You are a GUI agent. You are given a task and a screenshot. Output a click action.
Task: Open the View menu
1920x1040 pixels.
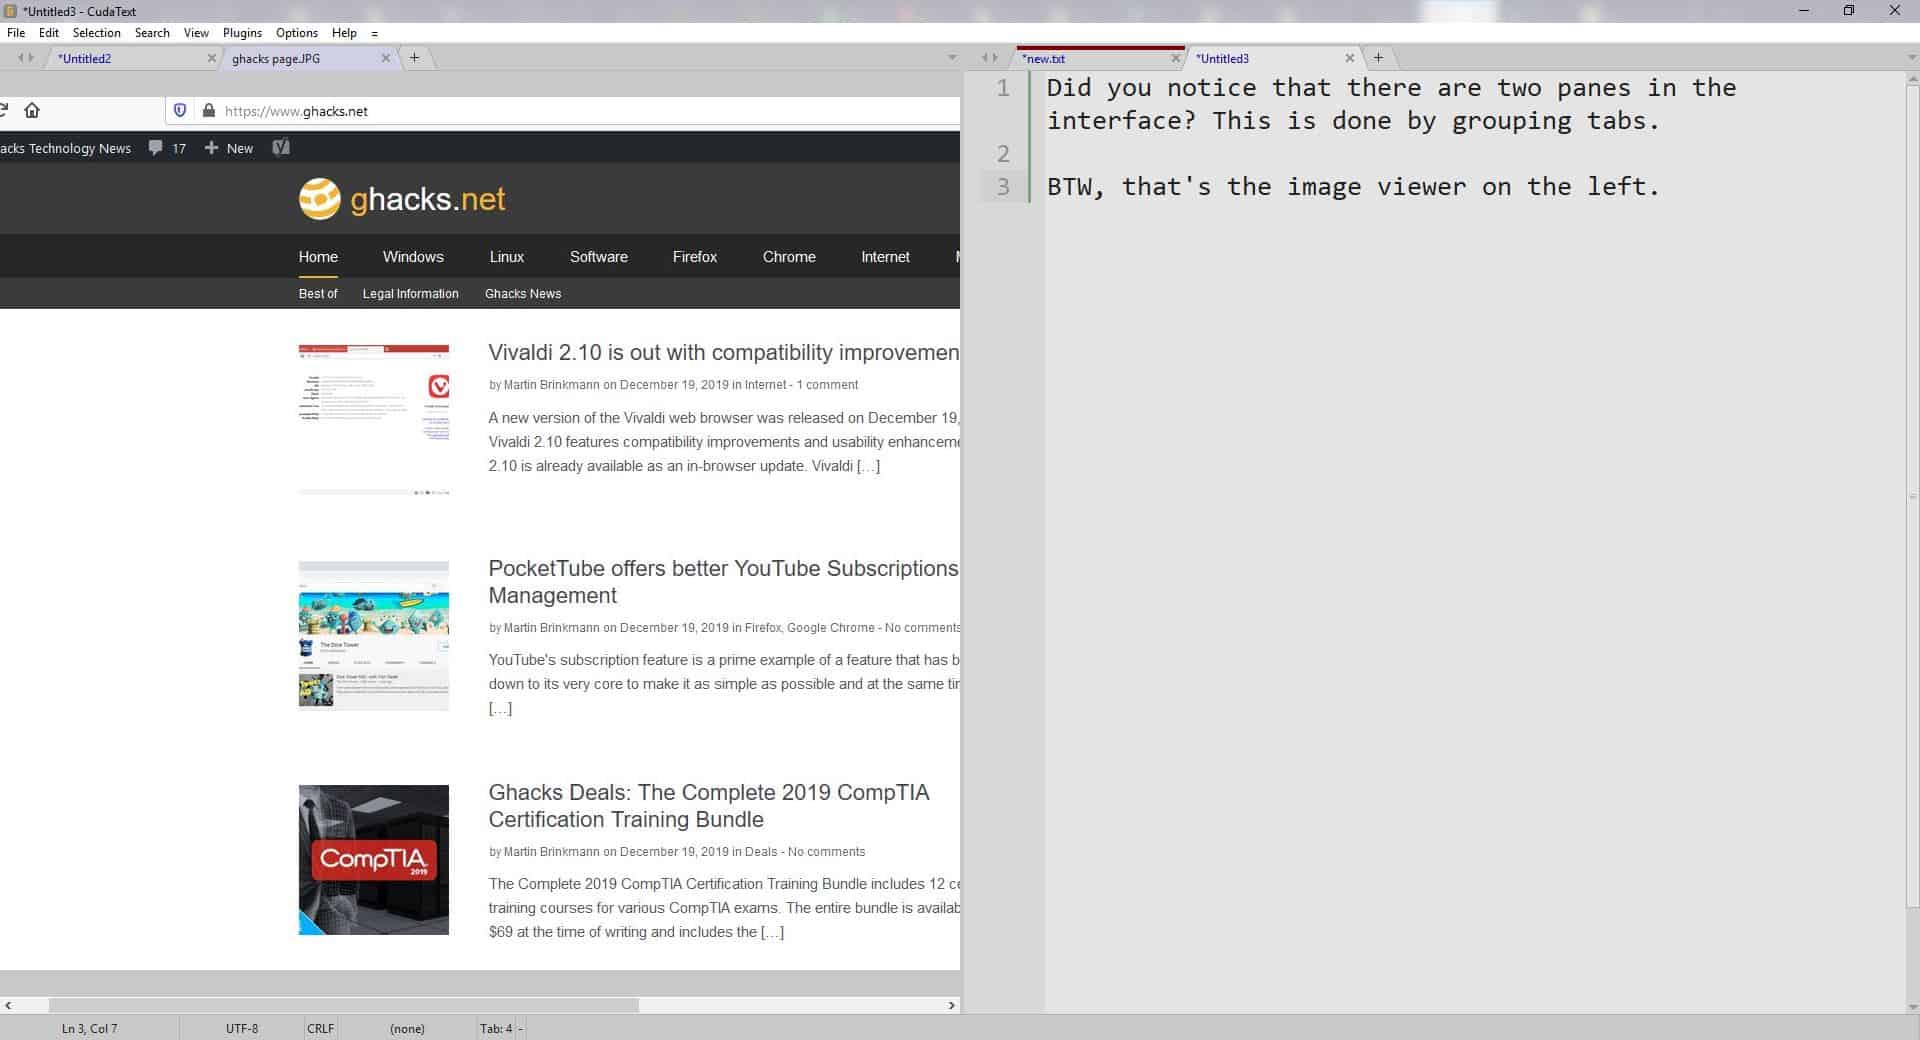tap(196, 33)
